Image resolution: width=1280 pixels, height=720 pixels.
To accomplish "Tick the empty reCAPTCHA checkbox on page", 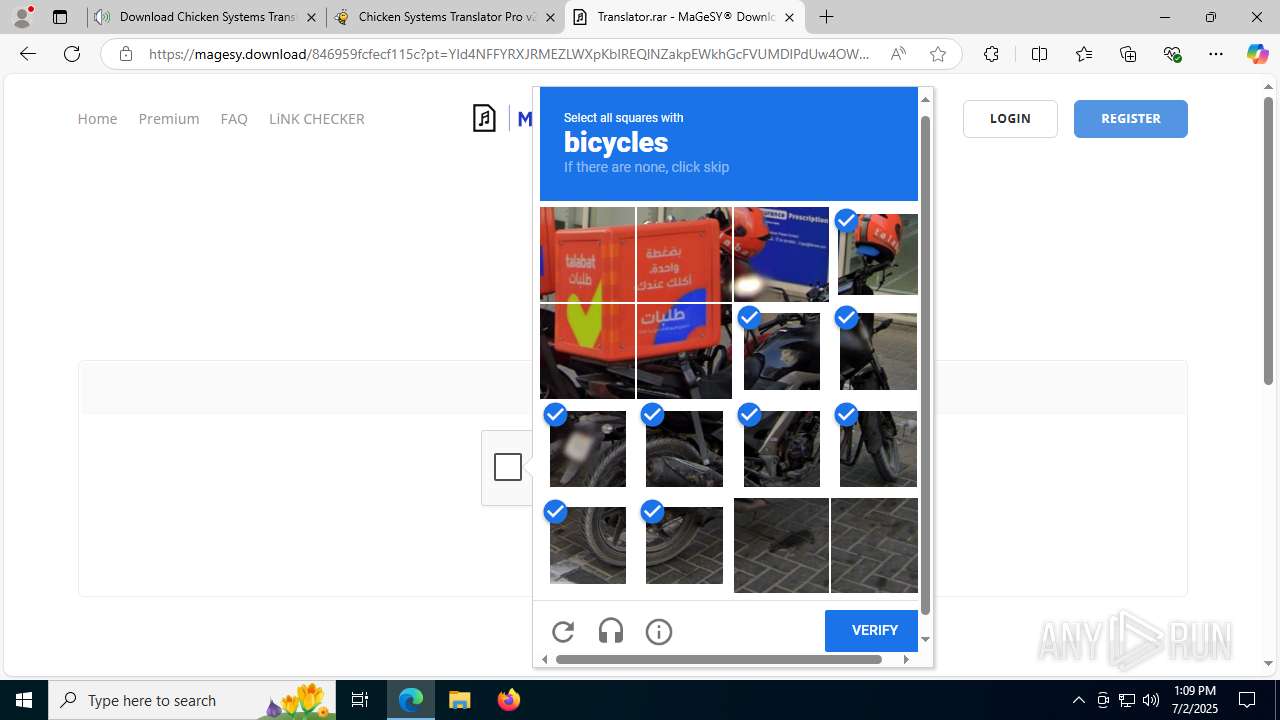I will click(x=508, y=467).
